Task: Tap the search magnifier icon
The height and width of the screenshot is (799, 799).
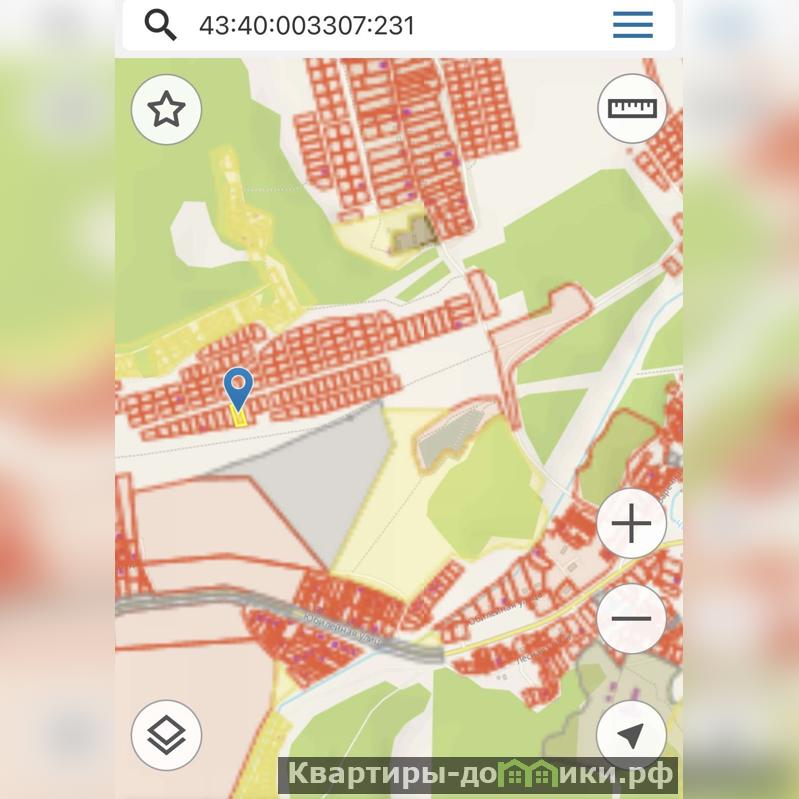Action: click(x=161, y=25)
